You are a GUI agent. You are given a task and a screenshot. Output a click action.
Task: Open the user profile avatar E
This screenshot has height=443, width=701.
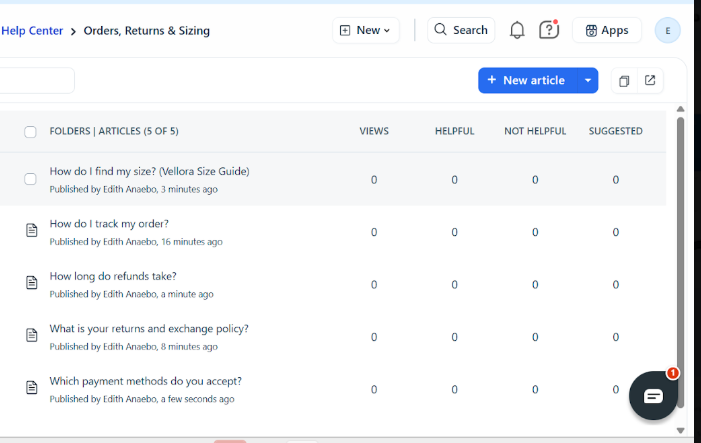tap(667, 30)
